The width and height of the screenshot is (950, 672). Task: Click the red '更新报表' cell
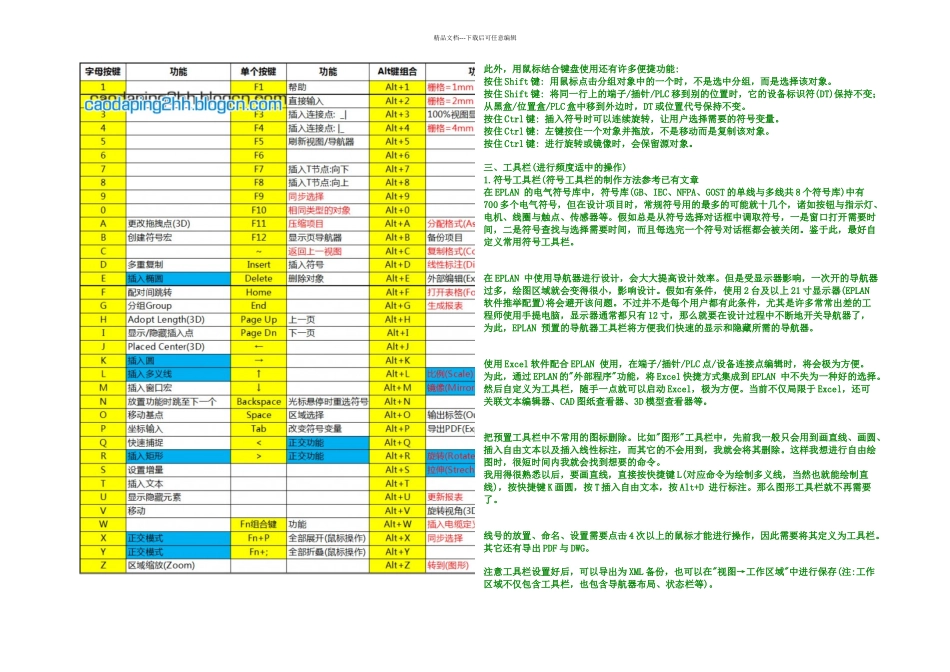[x=450, y=497]
